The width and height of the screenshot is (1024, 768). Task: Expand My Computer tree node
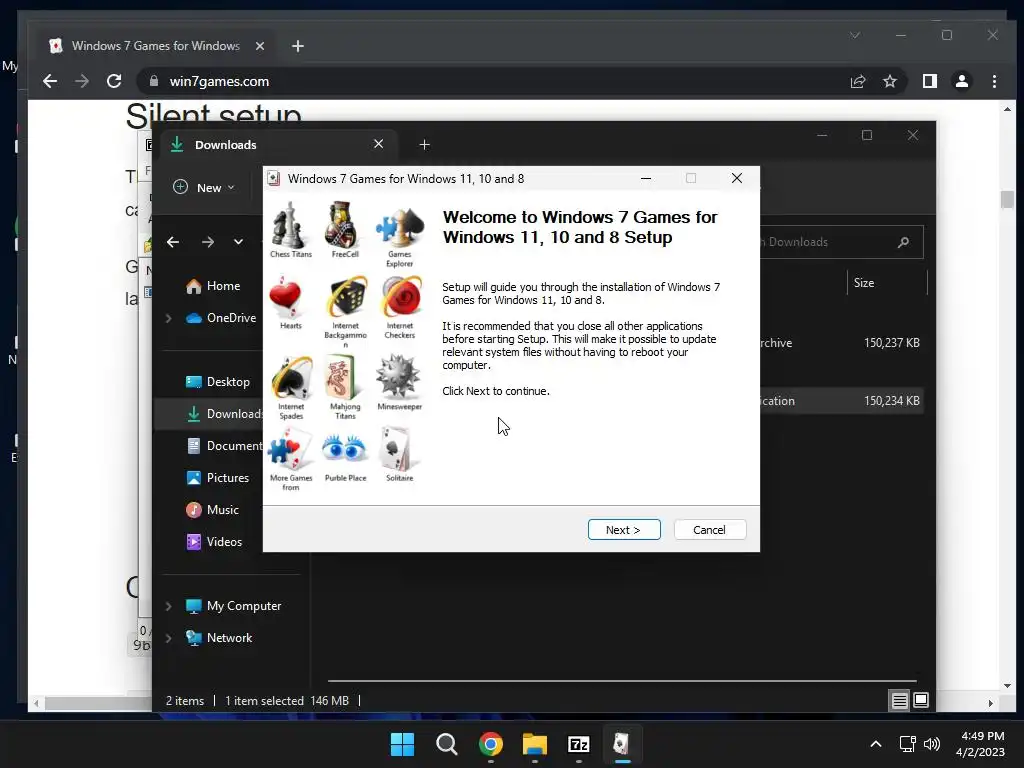coord(168,606)
